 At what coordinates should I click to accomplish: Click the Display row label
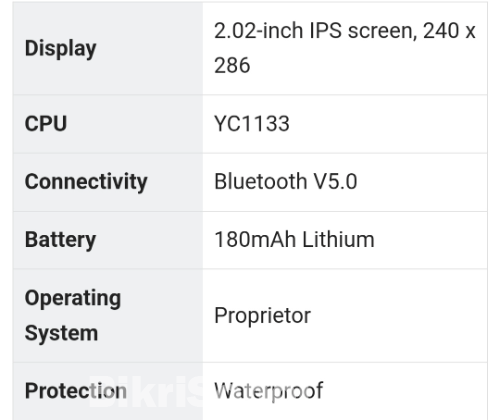coord(61,49)
